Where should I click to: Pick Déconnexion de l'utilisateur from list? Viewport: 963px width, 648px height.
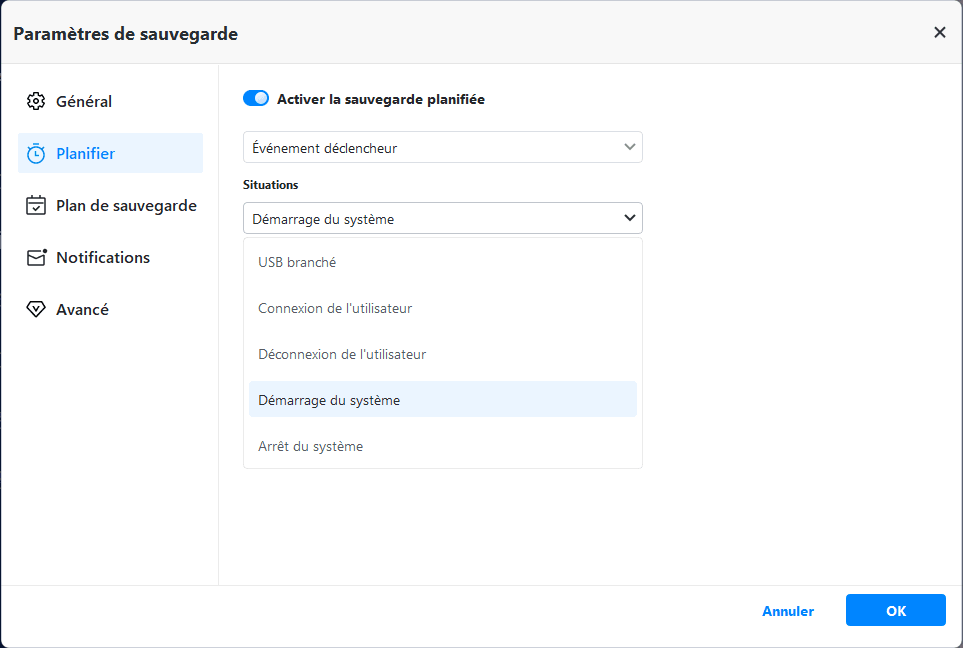tap(342, 354)
